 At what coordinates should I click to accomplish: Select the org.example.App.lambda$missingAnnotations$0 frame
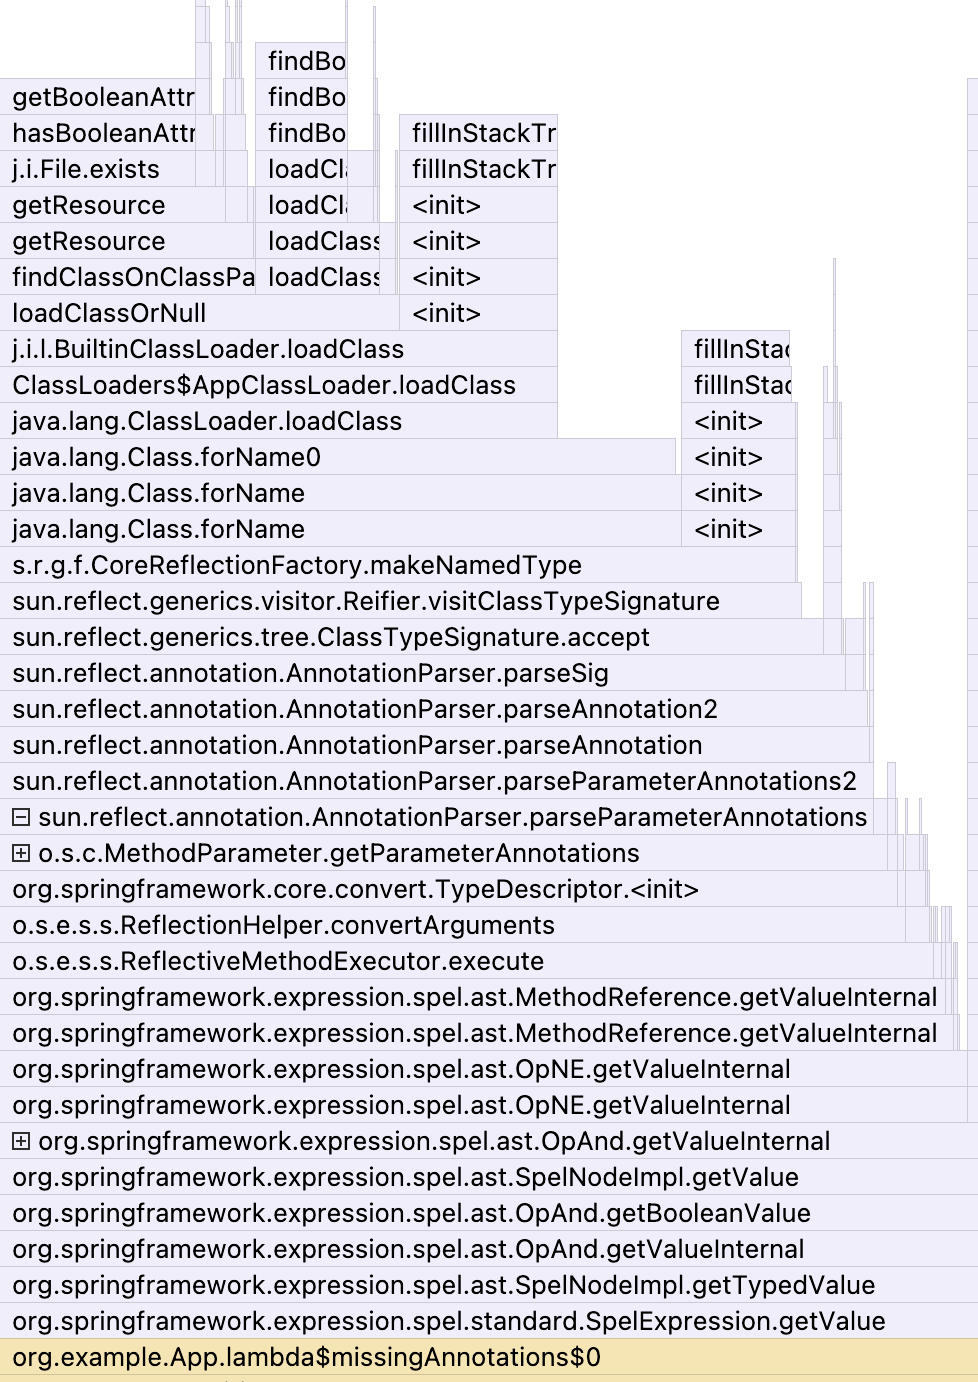(489, 1357)
